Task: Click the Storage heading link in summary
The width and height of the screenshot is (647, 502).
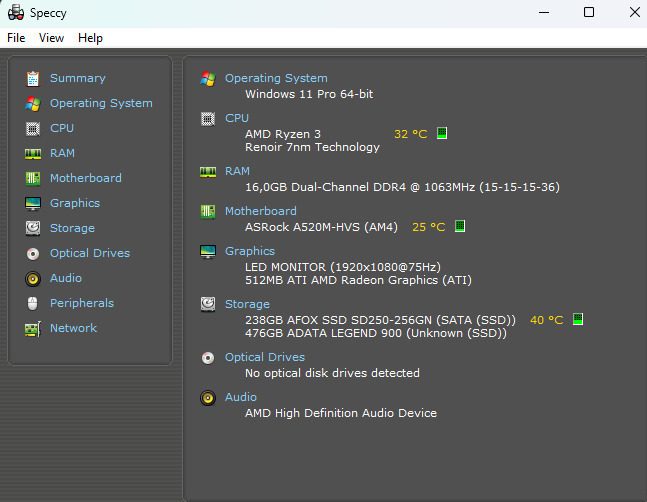Action: (x=247, y=304)
